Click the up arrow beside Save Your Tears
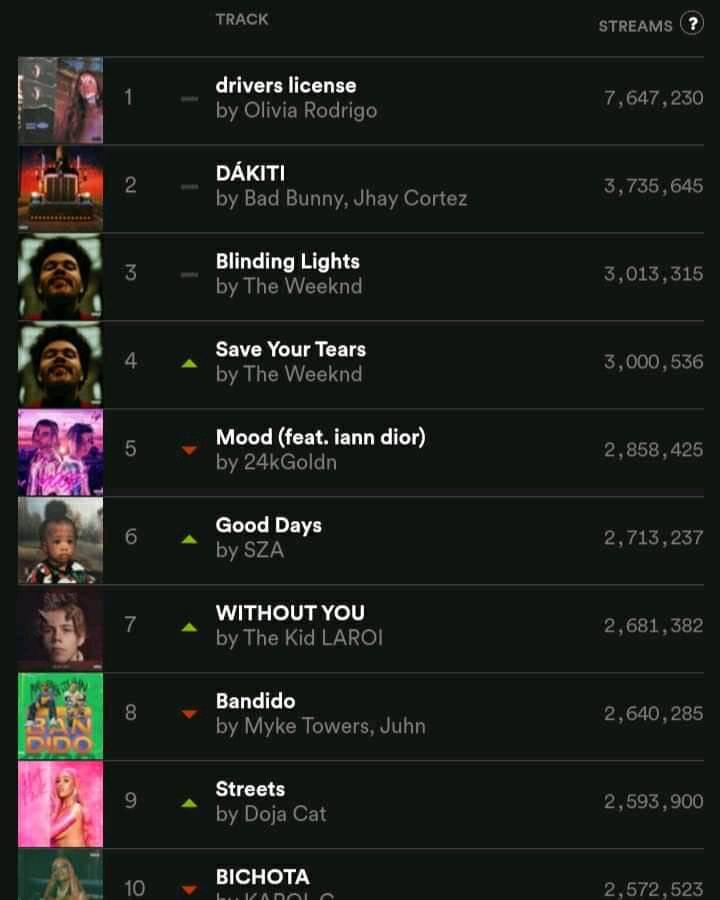Viewport: 720px width, 900px height. tap(189, 363)
